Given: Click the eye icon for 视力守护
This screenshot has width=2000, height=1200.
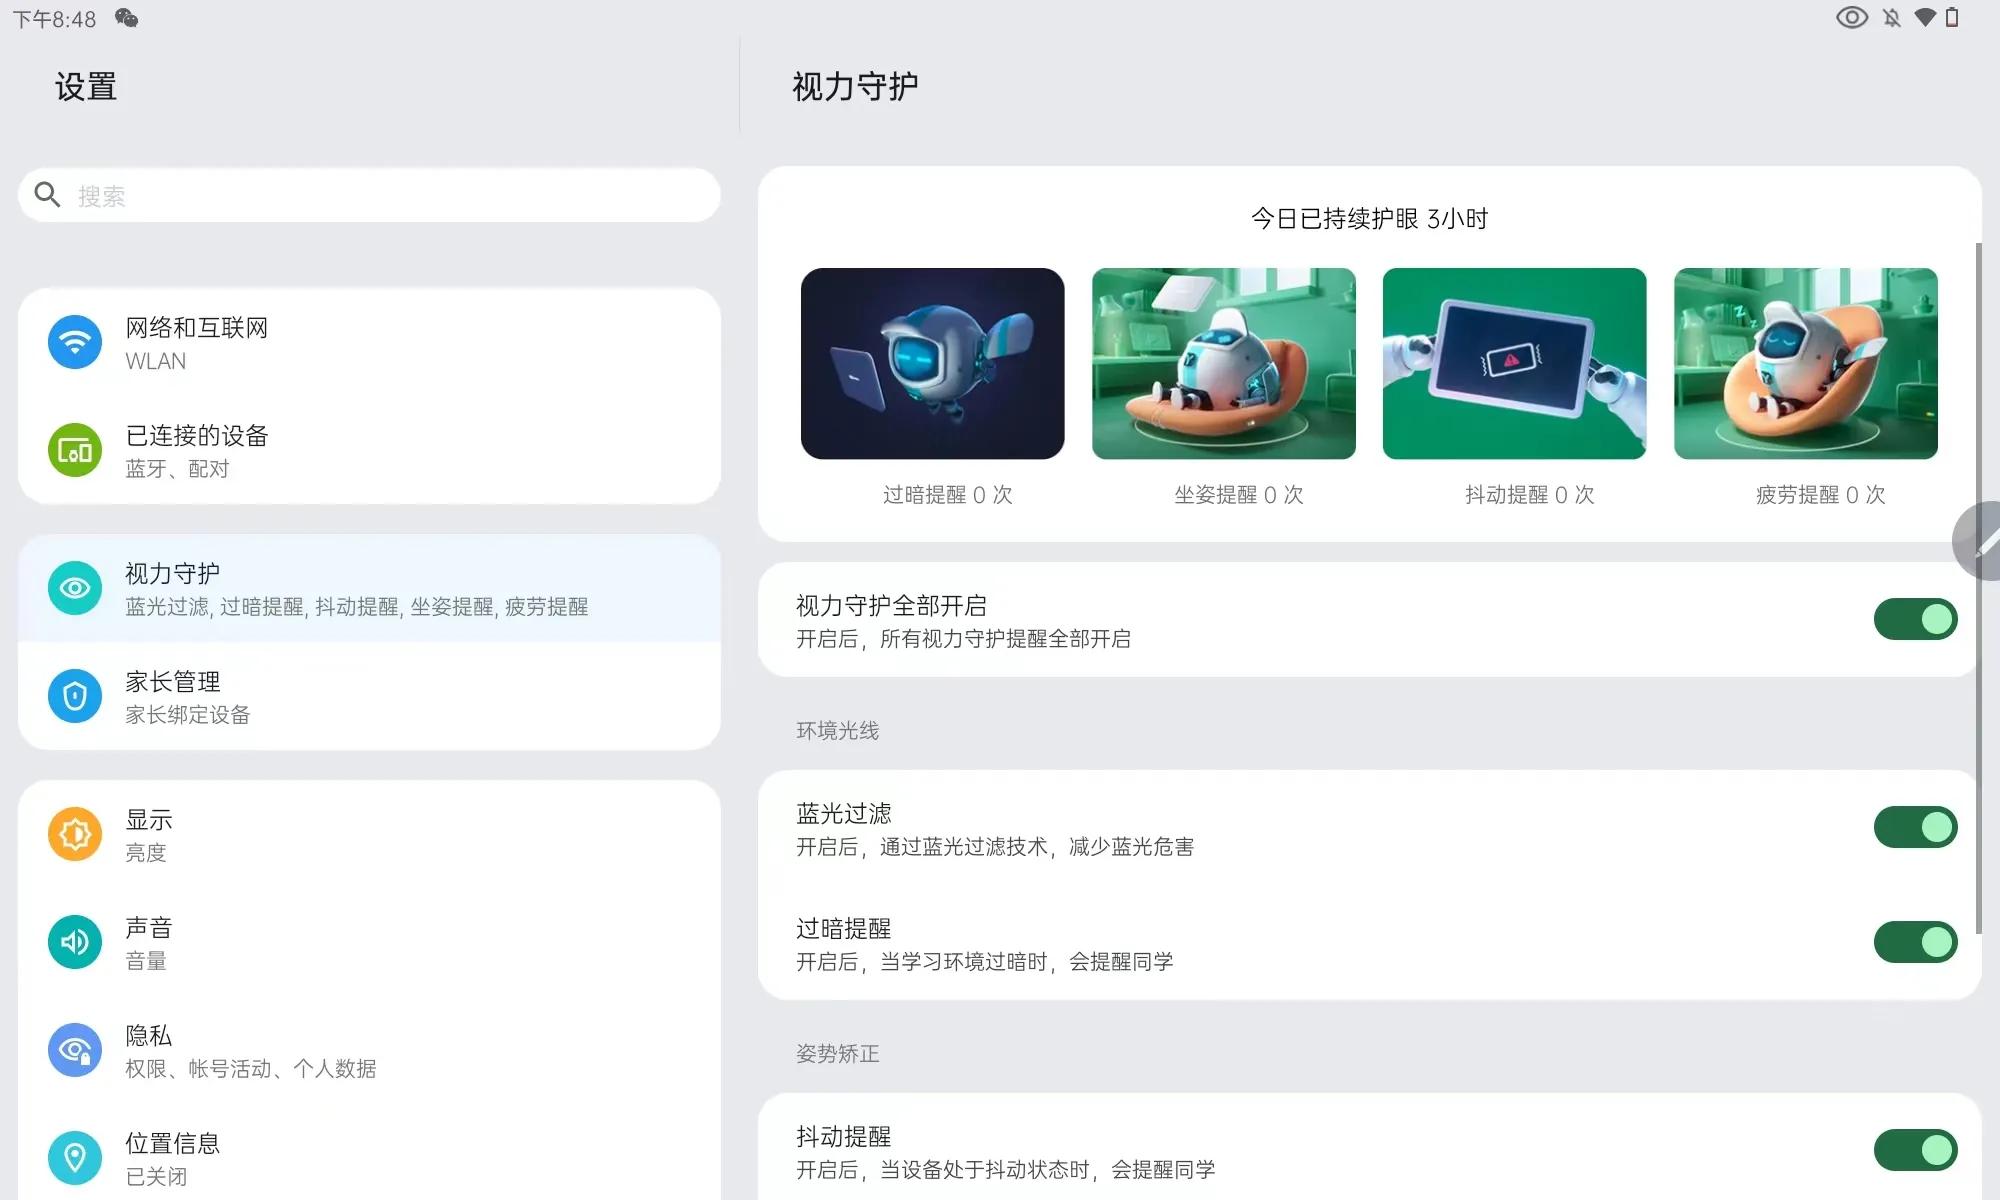Looking at the screenshot, I should 75,588.
